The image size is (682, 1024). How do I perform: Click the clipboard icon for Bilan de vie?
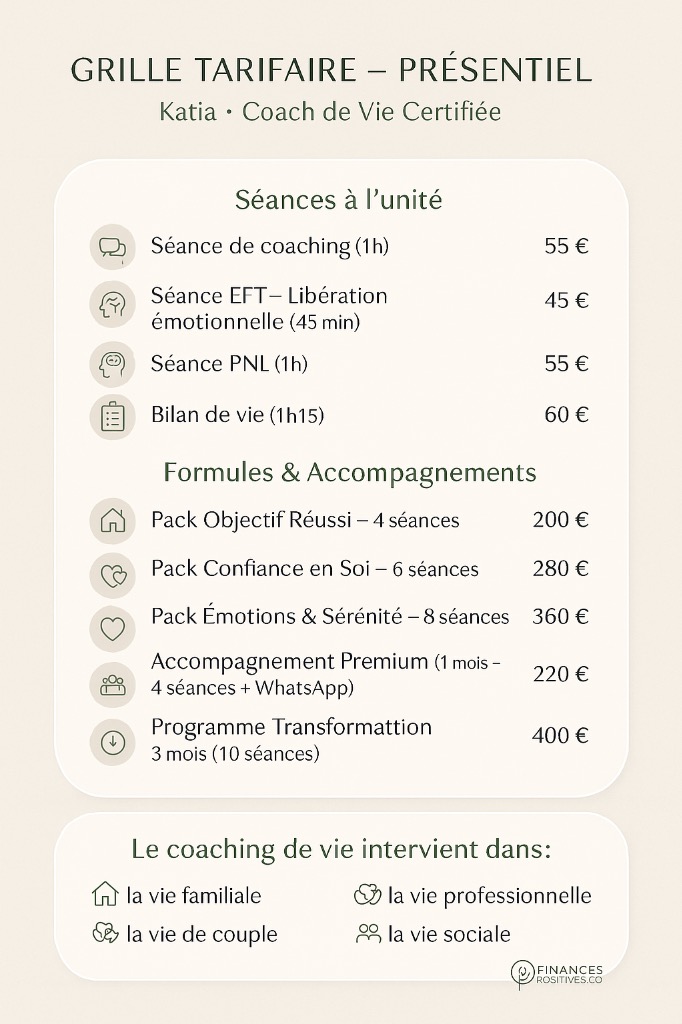112,416
